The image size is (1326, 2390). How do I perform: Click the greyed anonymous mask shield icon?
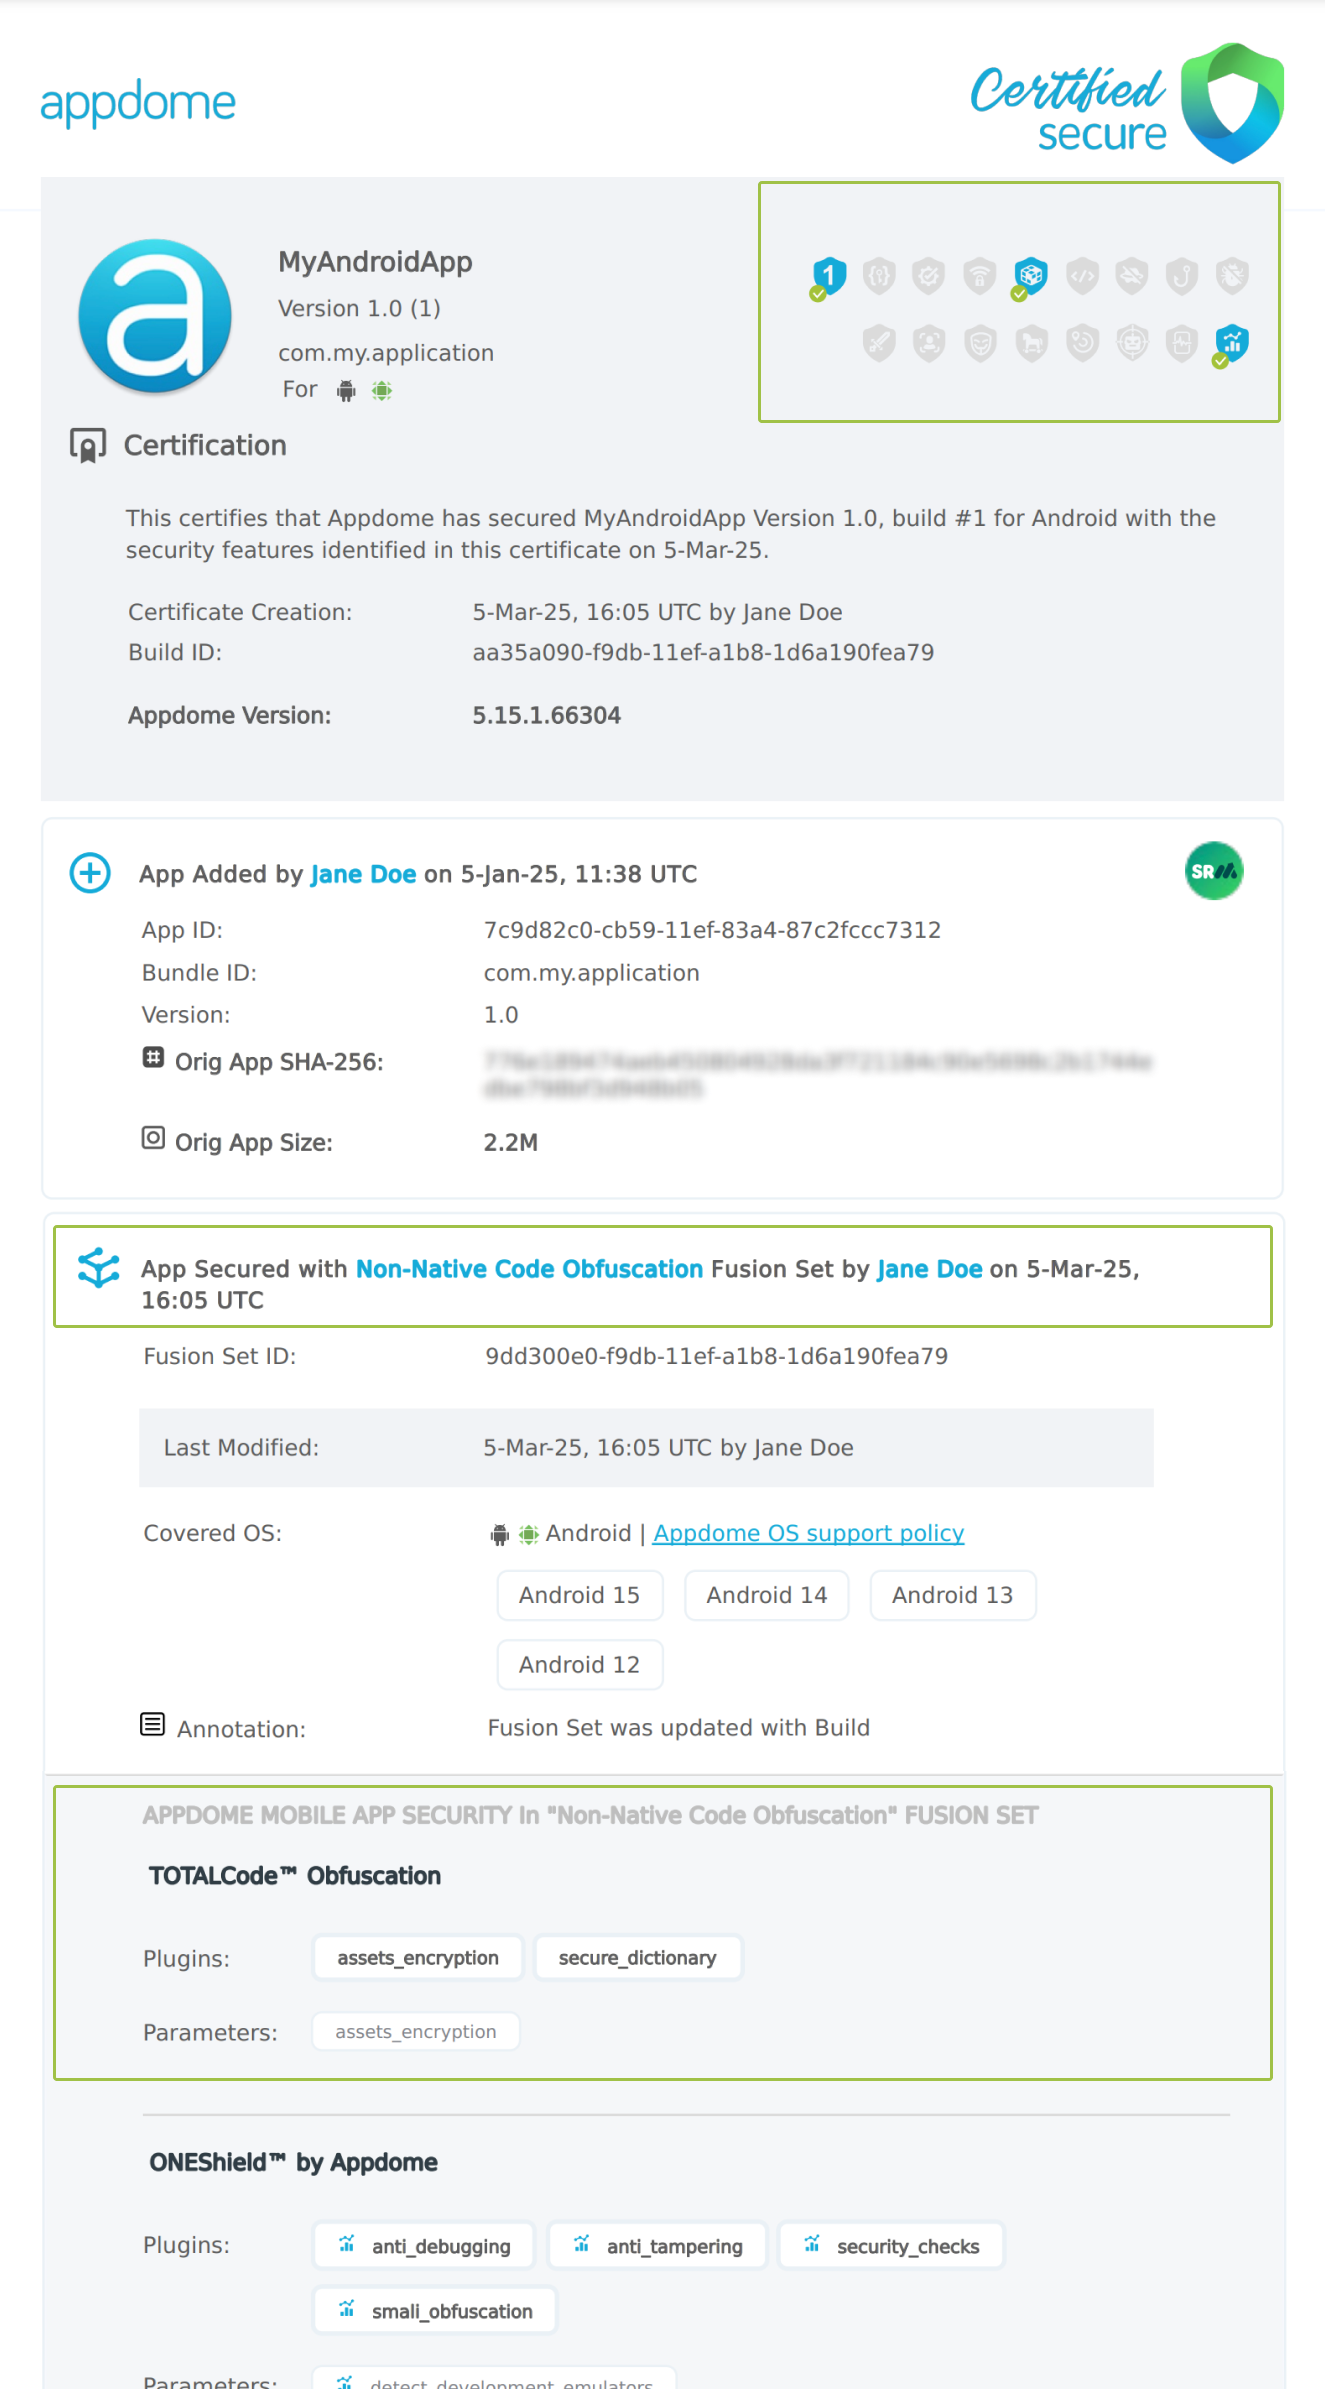point(981,343)
